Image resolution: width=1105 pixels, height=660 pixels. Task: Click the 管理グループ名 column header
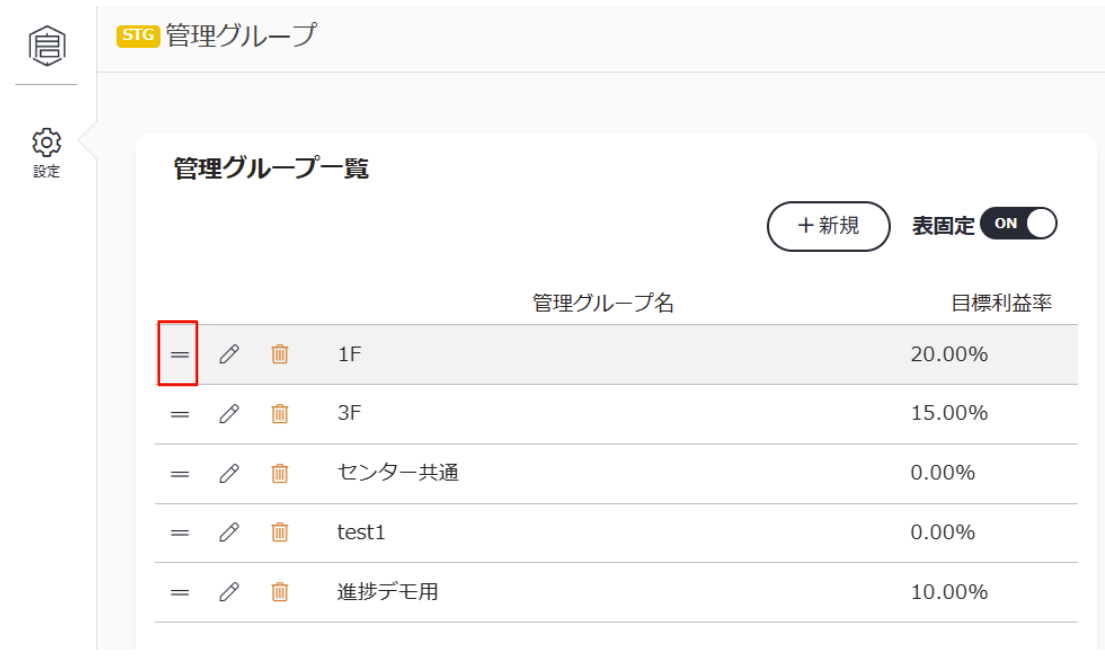tap(603, 304)
